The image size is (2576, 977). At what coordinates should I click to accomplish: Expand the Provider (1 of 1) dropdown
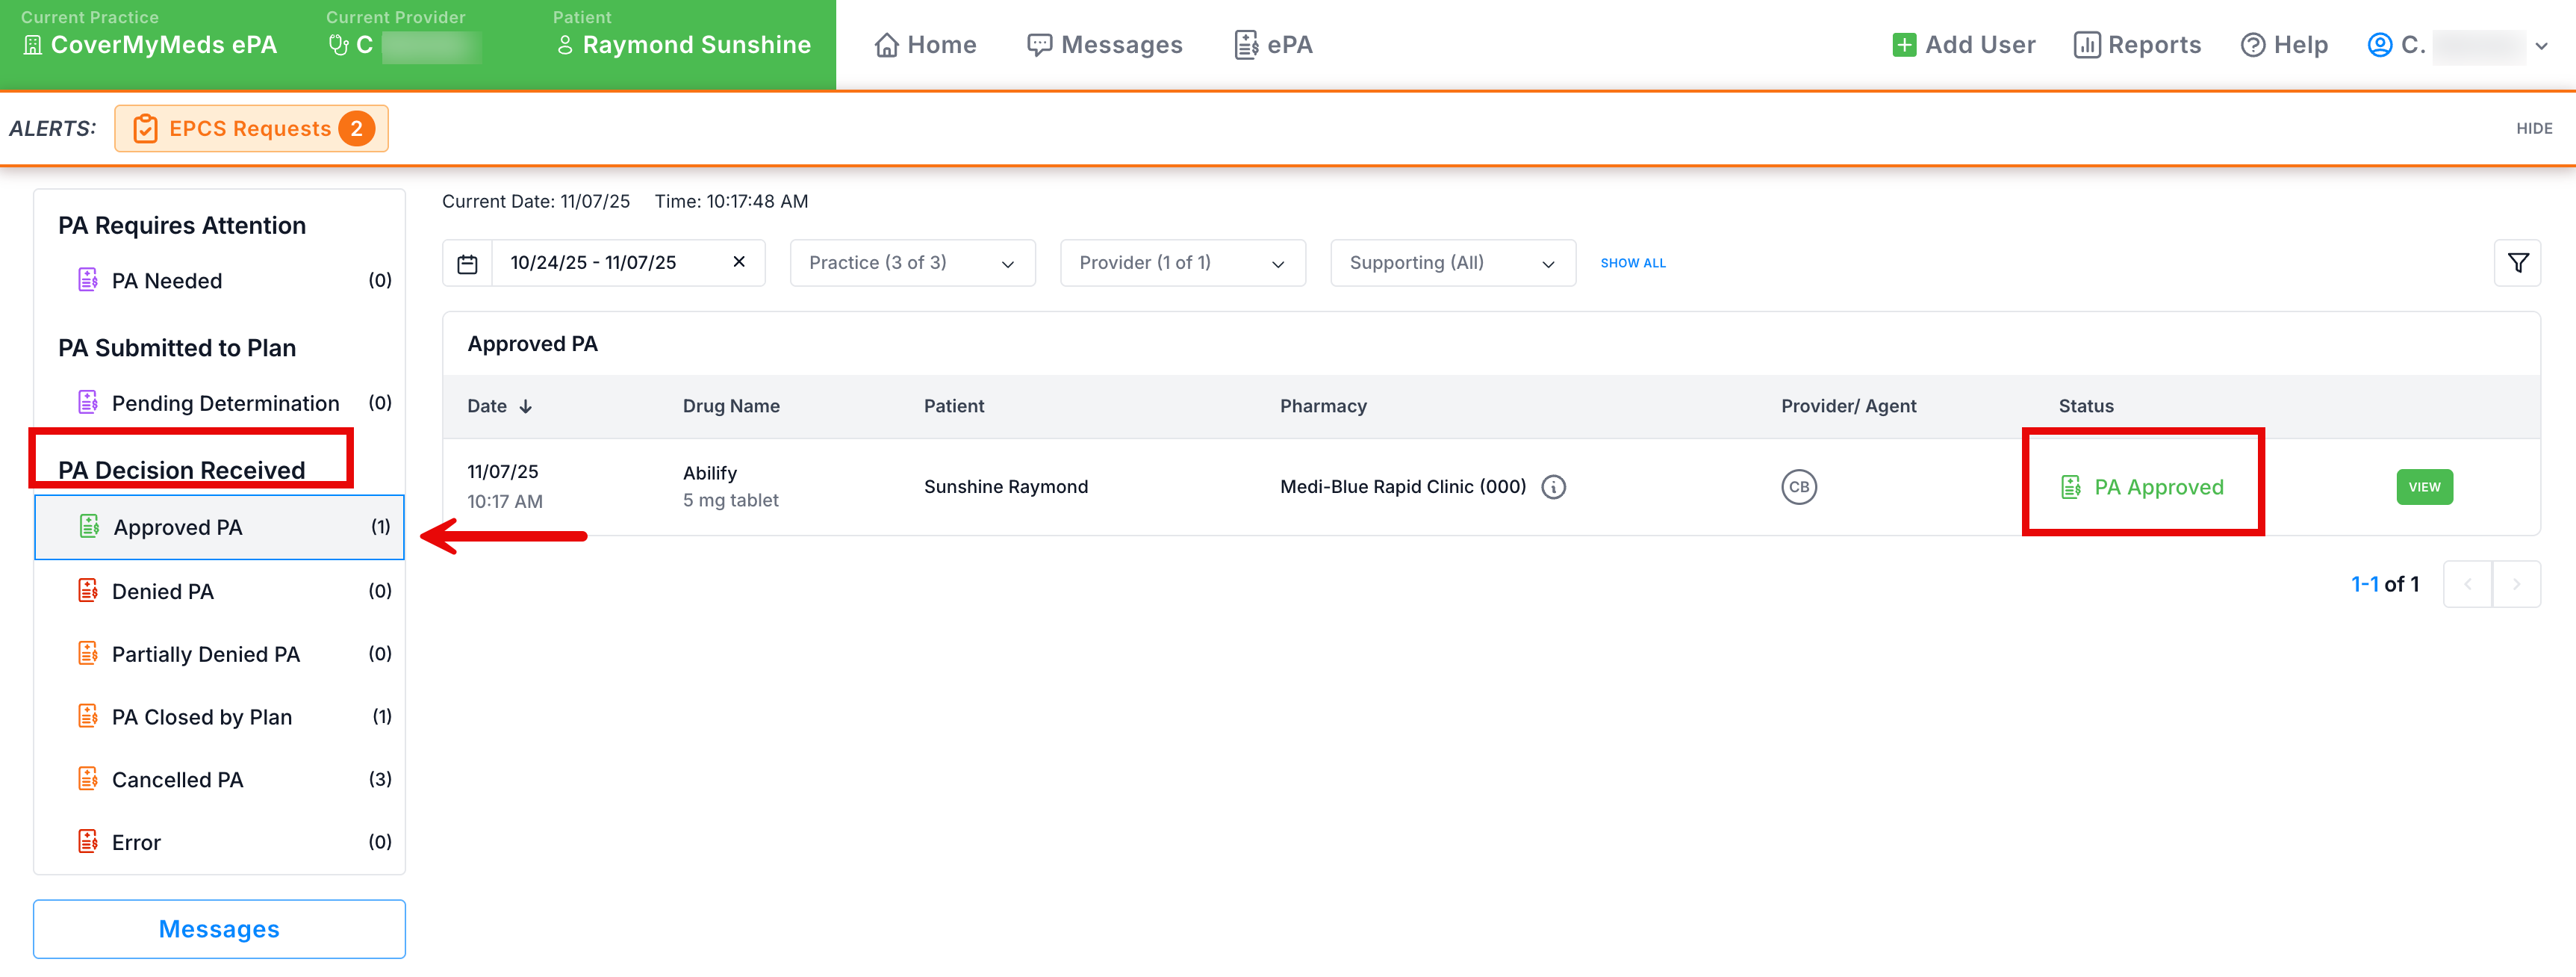tap(1182, 263)
